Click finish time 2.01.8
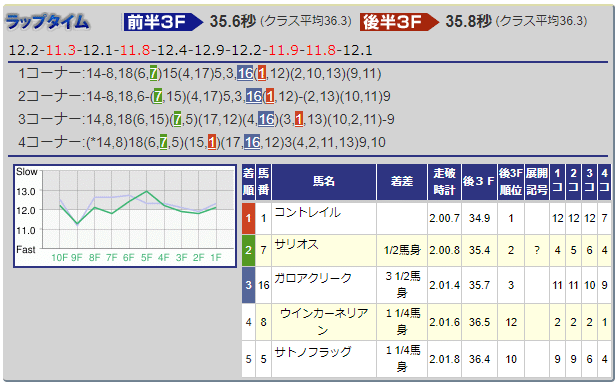This screenshot has height=384, width=616. click(x=444, y=359)
